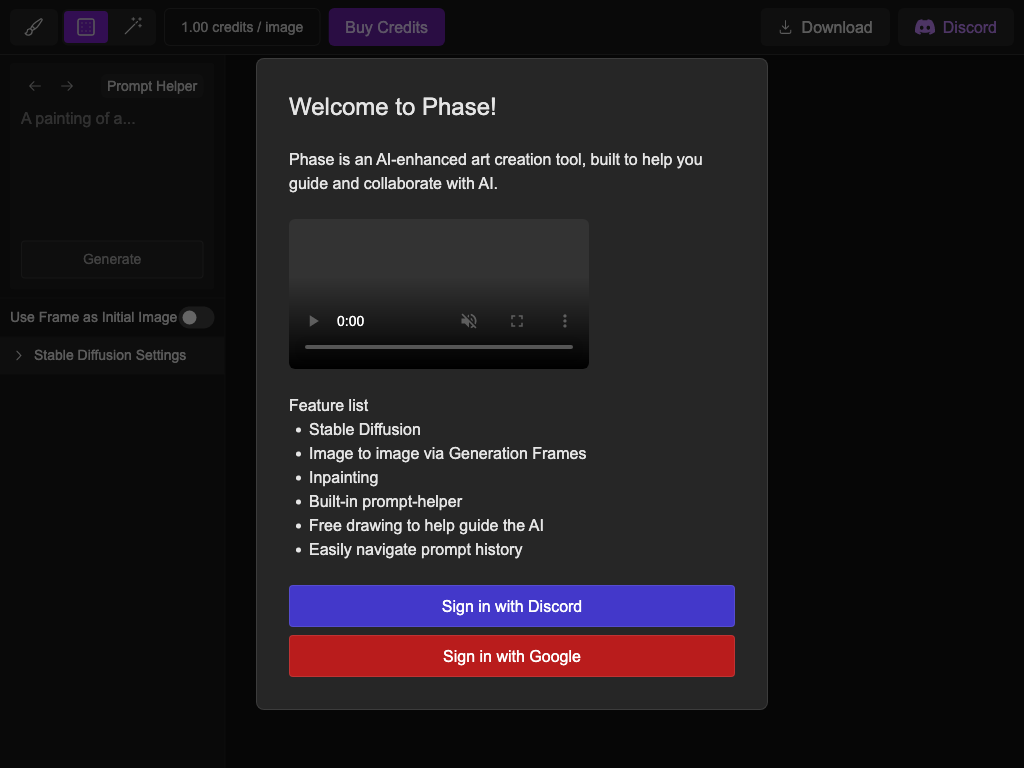Go to previous prompt in history
Viewport: 1024px width, 768px height.
(x=35, y=86)
